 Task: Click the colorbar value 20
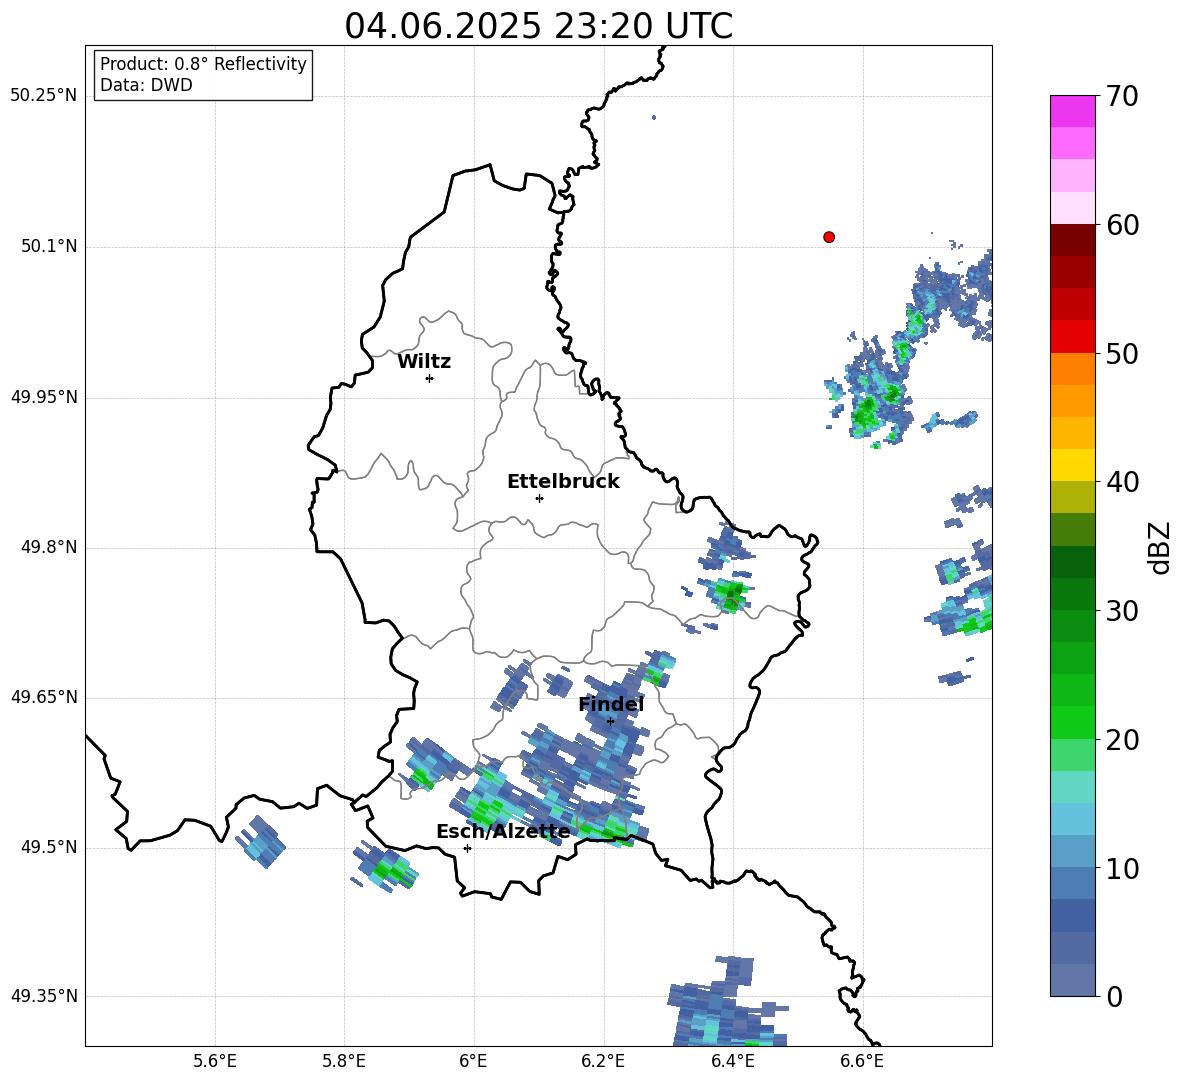coord(1122,741)
